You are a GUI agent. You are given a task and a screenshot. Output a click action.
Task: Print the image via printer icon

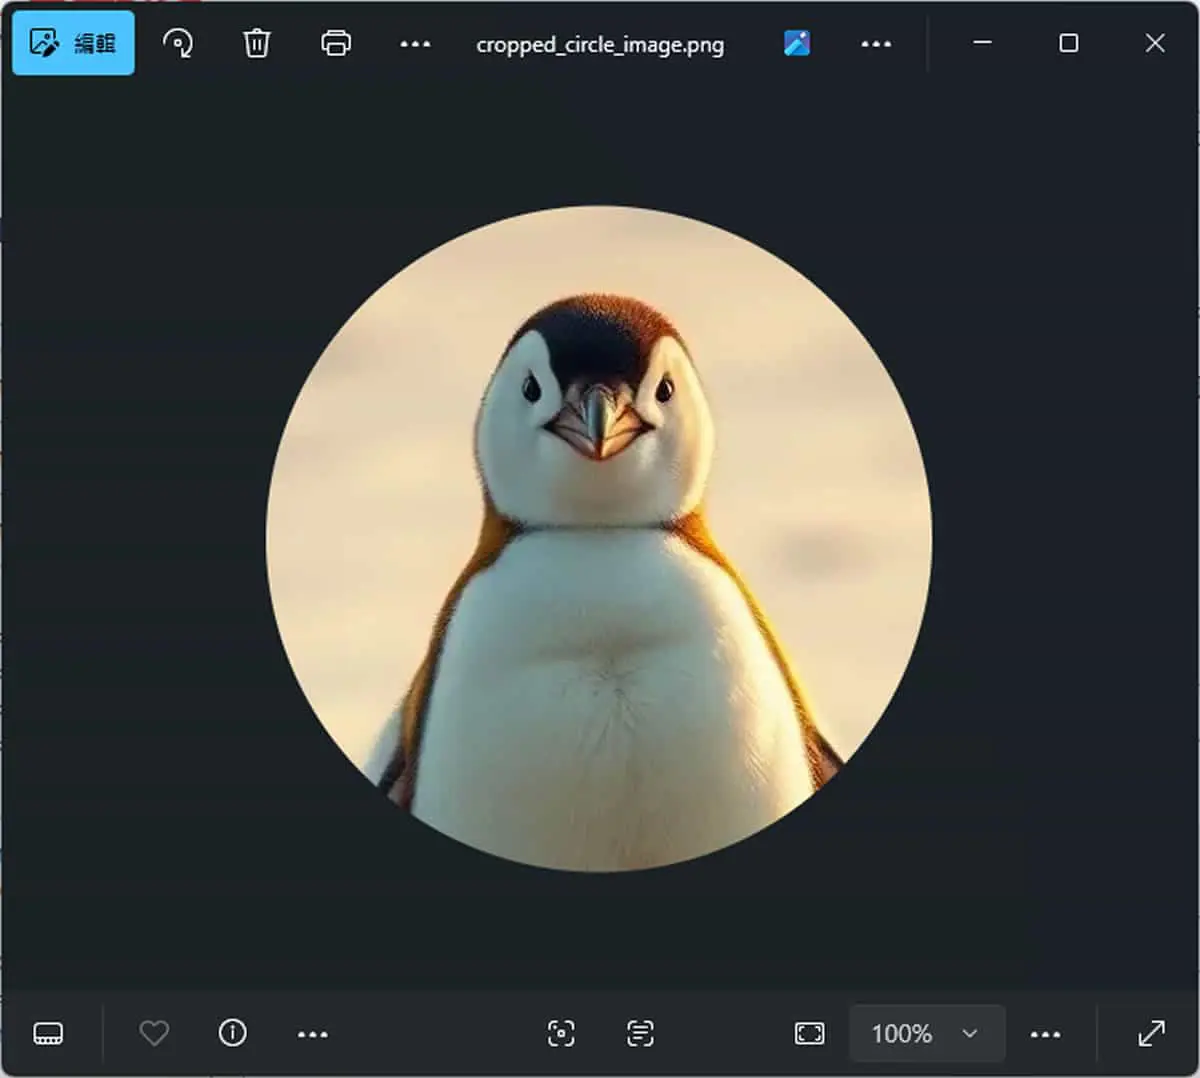[x=336, y=43]
